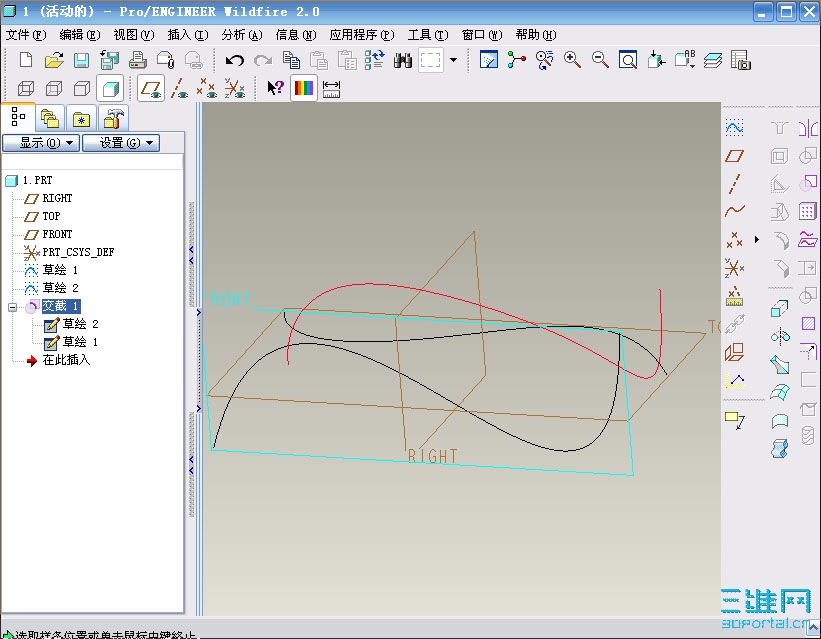Zoom in using magnifier plus icon
This screenshot has width=821, height=639.
click(572, 60)
